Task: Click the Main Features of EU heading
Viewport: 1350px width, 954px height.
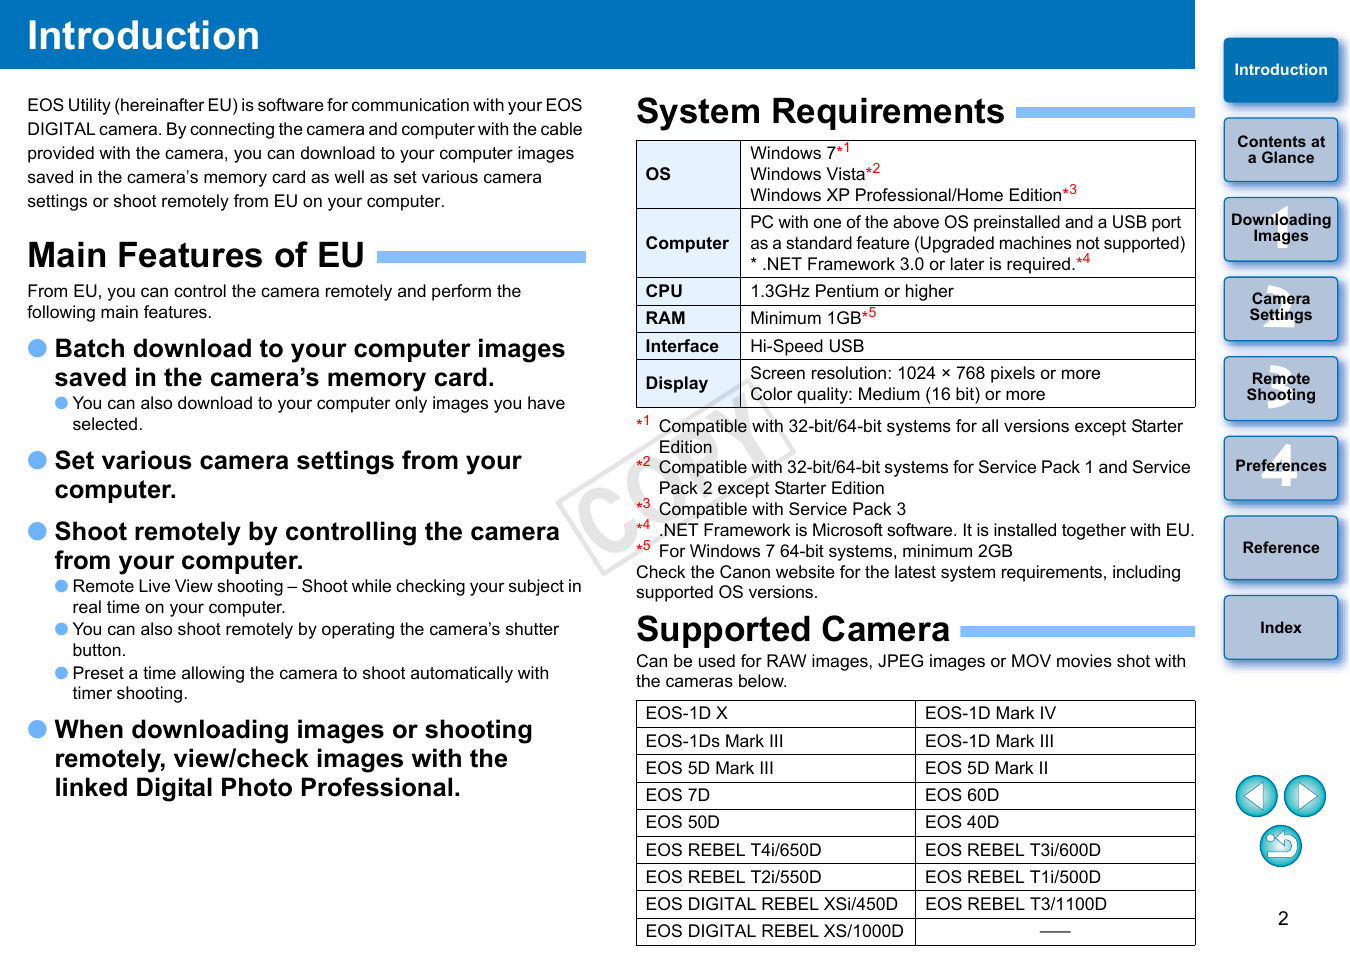Action: 196,255
